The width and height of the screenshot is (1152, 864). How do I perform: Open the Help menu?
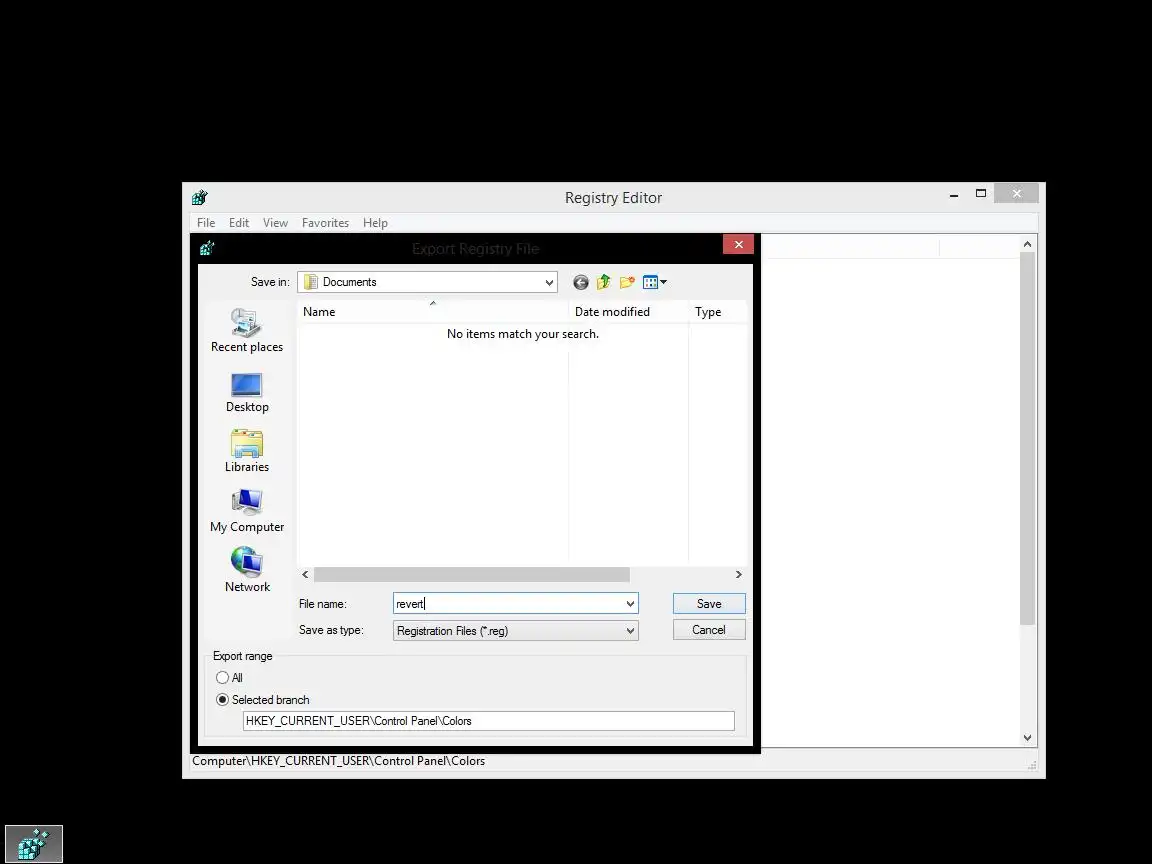point(375,223)
